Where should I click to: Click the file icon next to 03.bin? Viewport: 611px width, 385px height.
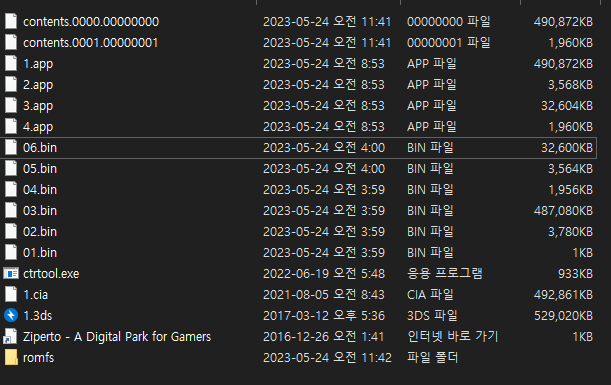[11, 211]
